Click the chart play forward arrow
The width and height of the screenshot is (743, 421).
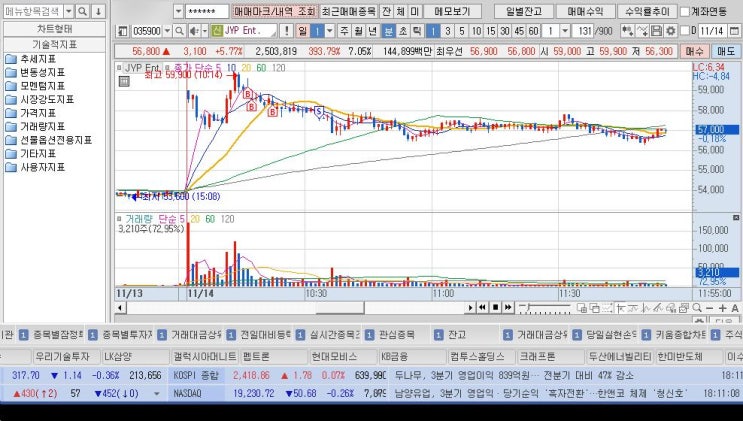pos(470,308)
